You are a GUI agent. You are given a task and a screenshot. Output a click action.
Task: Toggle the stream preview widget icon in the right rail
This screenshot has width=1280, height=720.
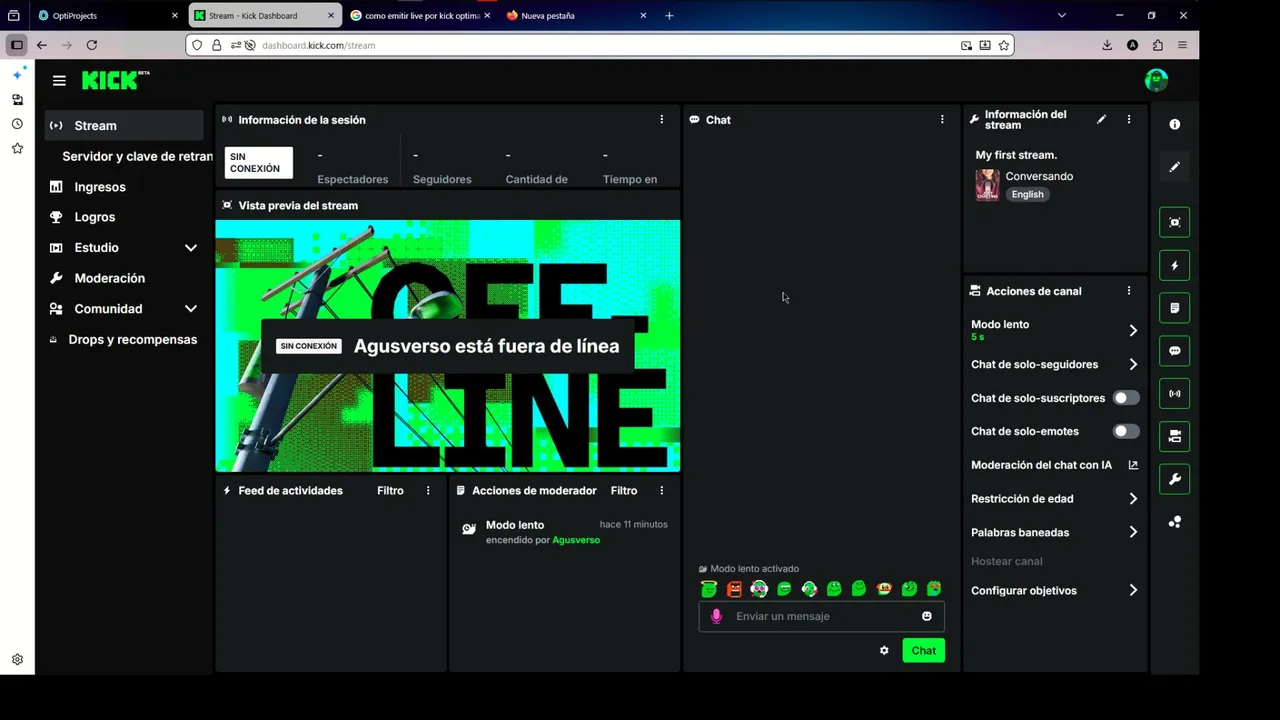(x=1175, y=222)
